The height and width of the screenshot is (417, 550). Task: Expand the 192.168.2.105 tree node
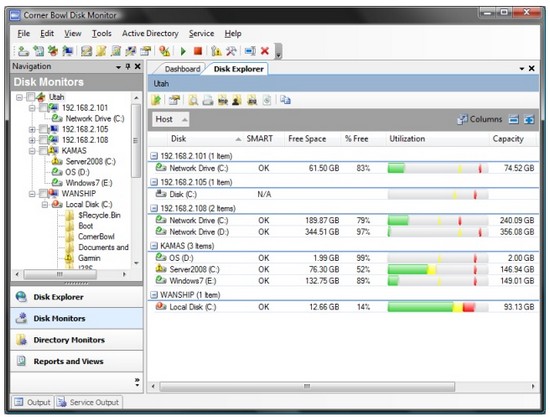pyautogui.click(x=32, y=129)
